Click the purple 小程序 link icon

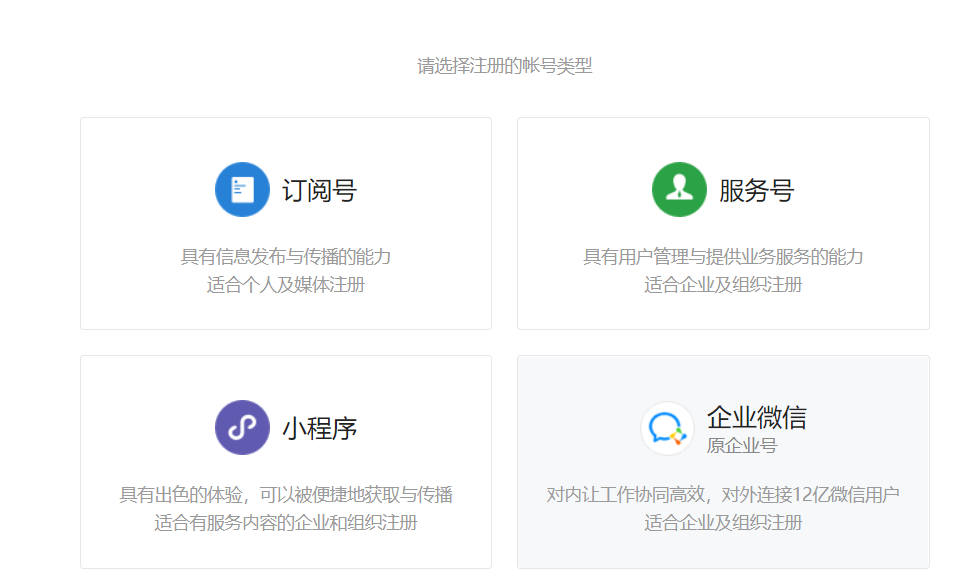tap(242, 428)
